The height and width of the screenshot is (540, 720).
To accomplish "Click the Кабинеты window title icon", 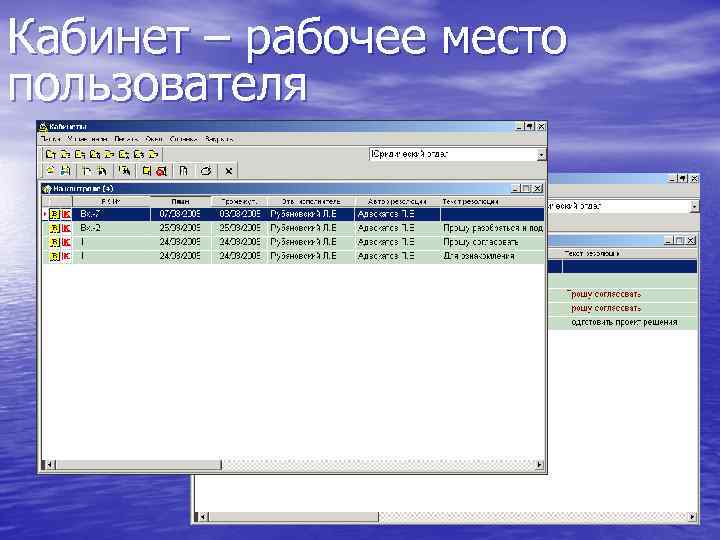I will tap(43, 127).
